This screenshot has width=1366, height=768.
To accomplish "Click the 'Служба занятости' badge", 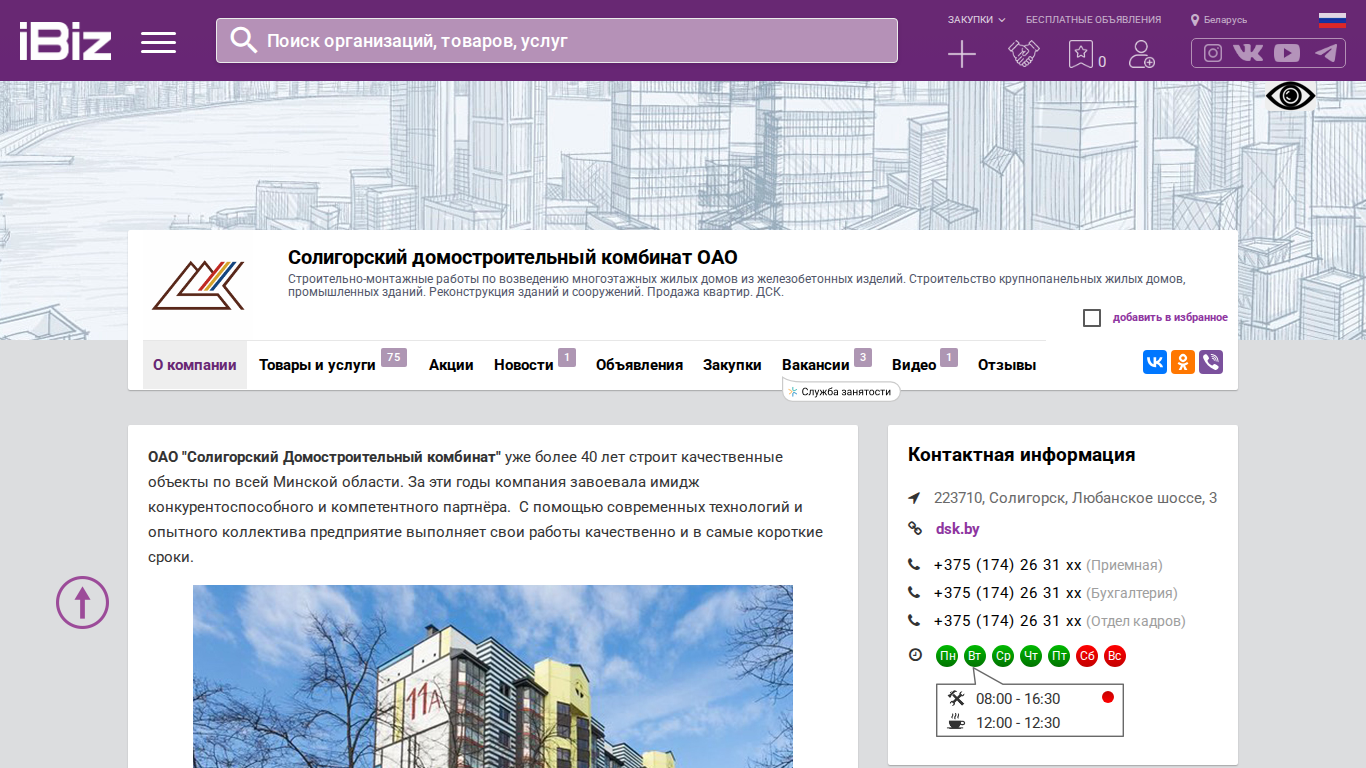I will coord(841,392).
